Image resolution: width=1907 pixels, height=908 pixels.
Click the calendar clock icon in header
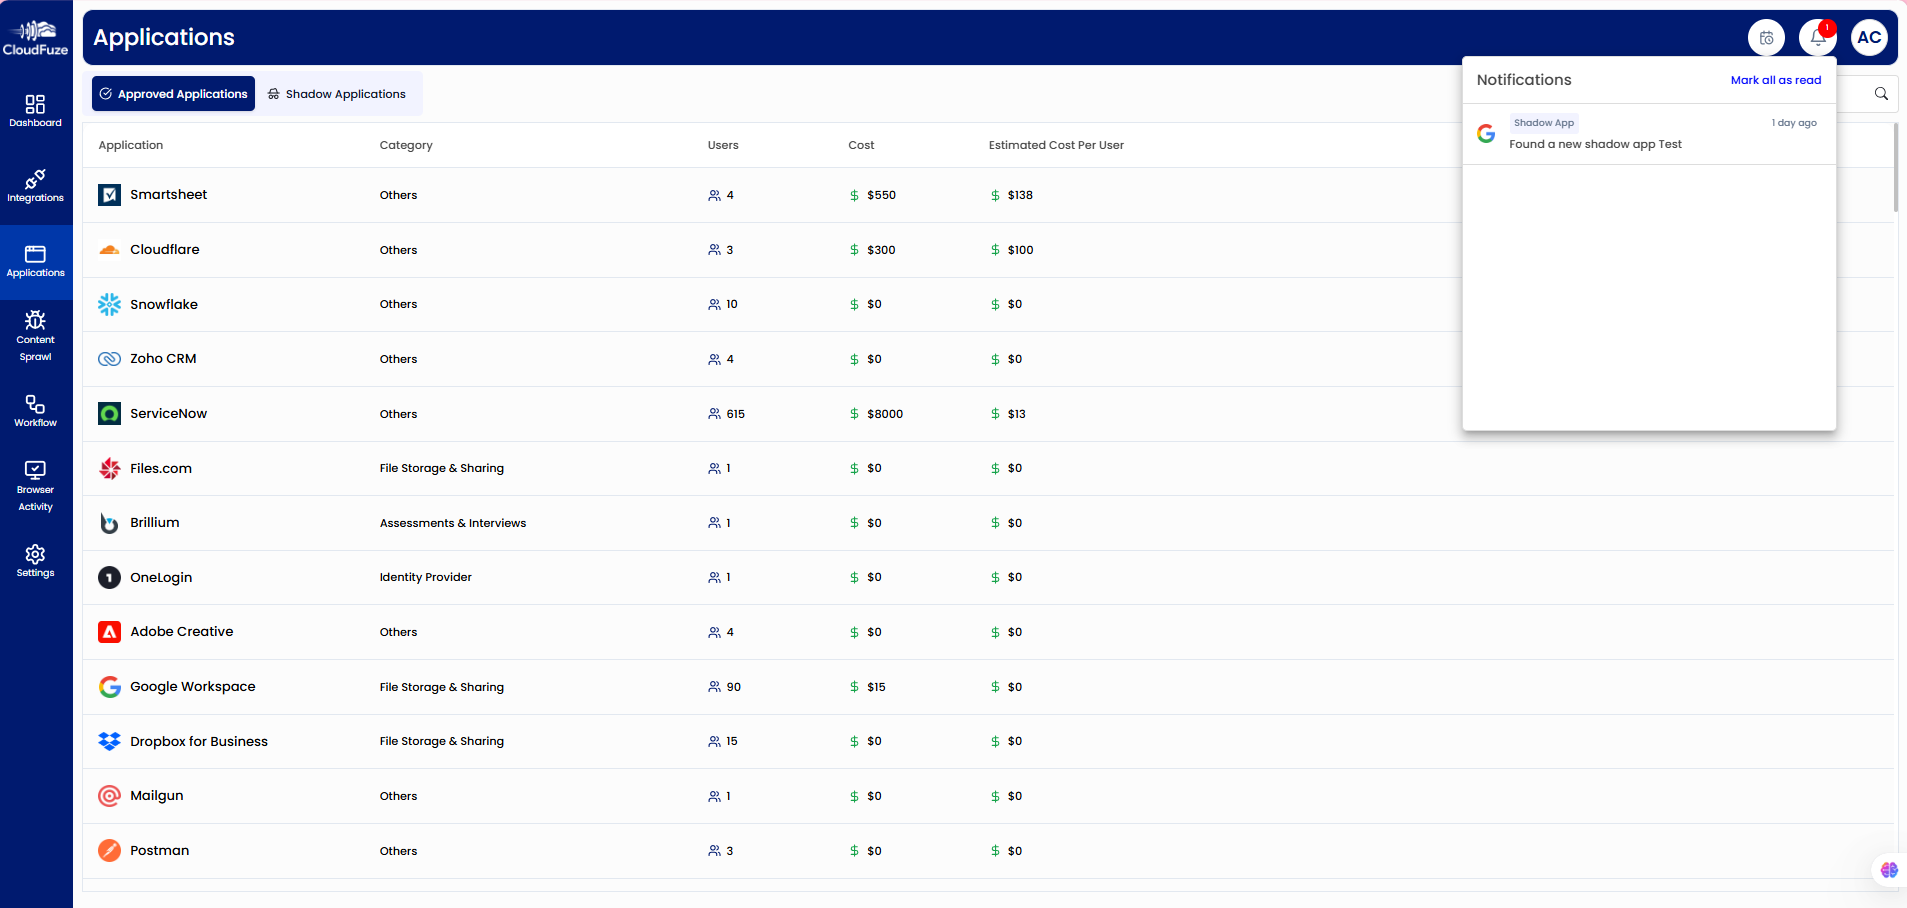click(1766, 38)
